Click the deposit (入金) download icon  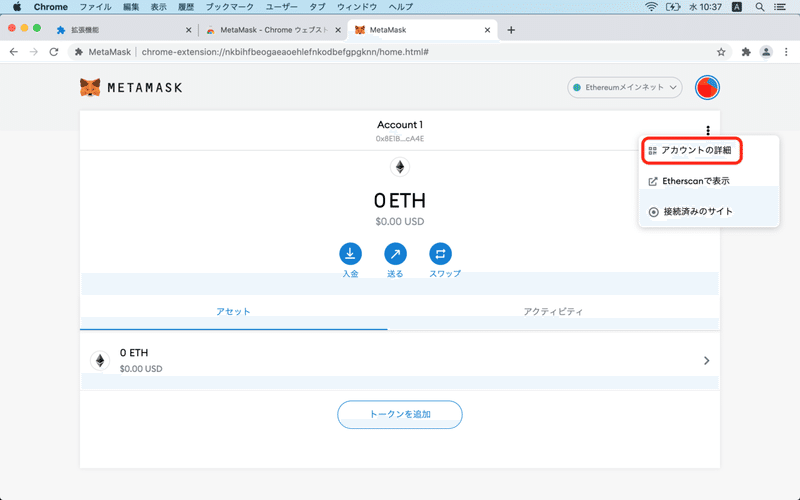tap(350, 254)
